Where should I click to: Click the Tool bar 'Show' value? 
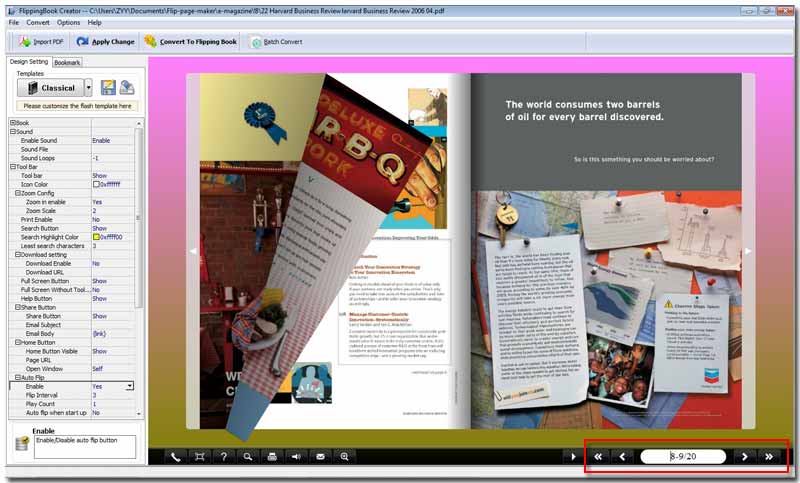tap(99, 175)
